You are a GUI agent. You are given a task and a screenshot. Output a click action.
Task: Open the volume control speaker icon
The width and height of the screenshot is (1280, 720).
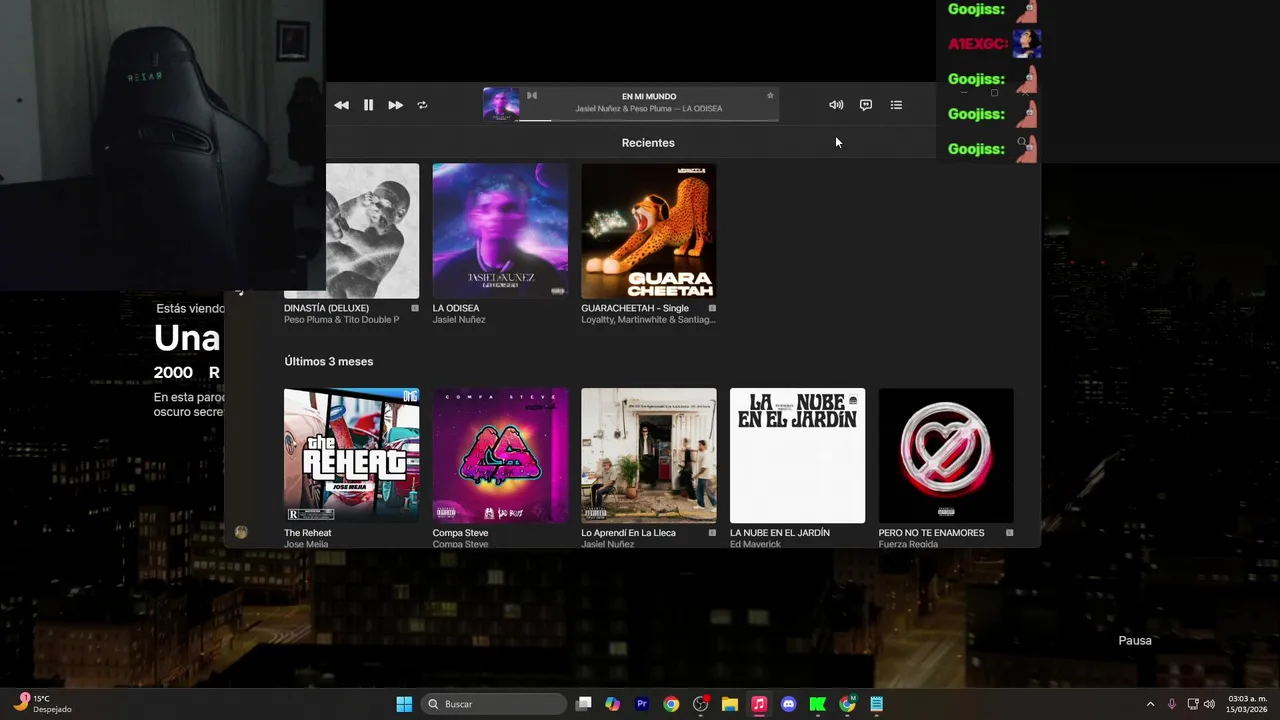coord(836,105)
